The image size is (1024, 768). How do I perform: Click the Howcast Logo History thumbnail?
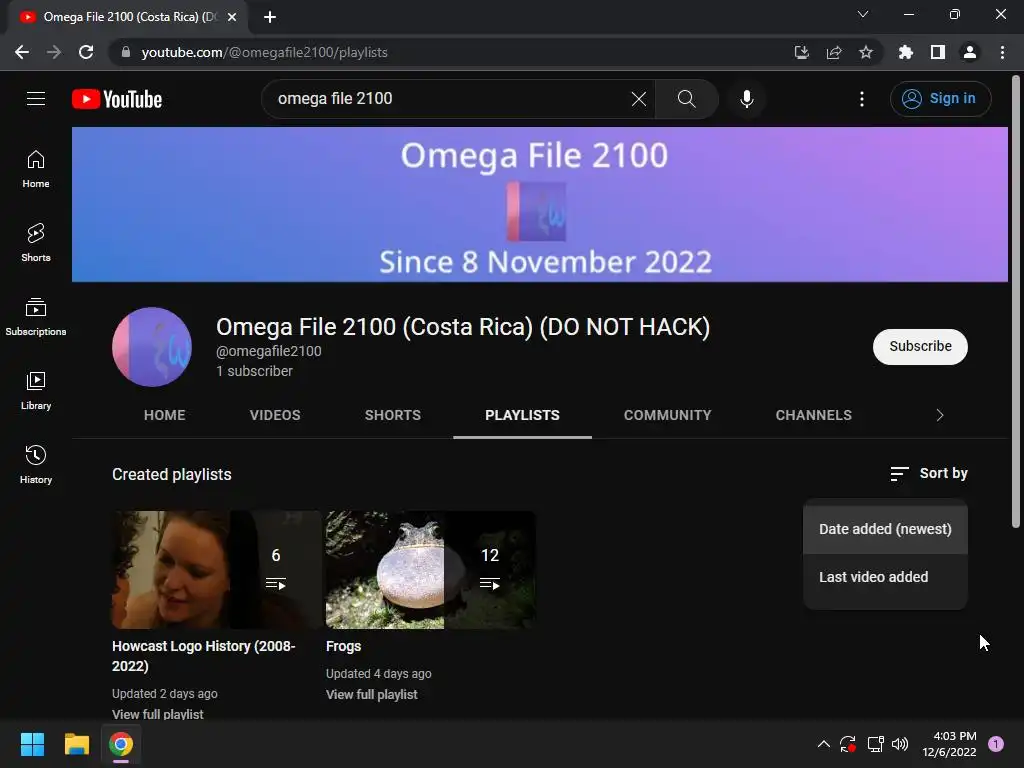click(x=217, y=569)
